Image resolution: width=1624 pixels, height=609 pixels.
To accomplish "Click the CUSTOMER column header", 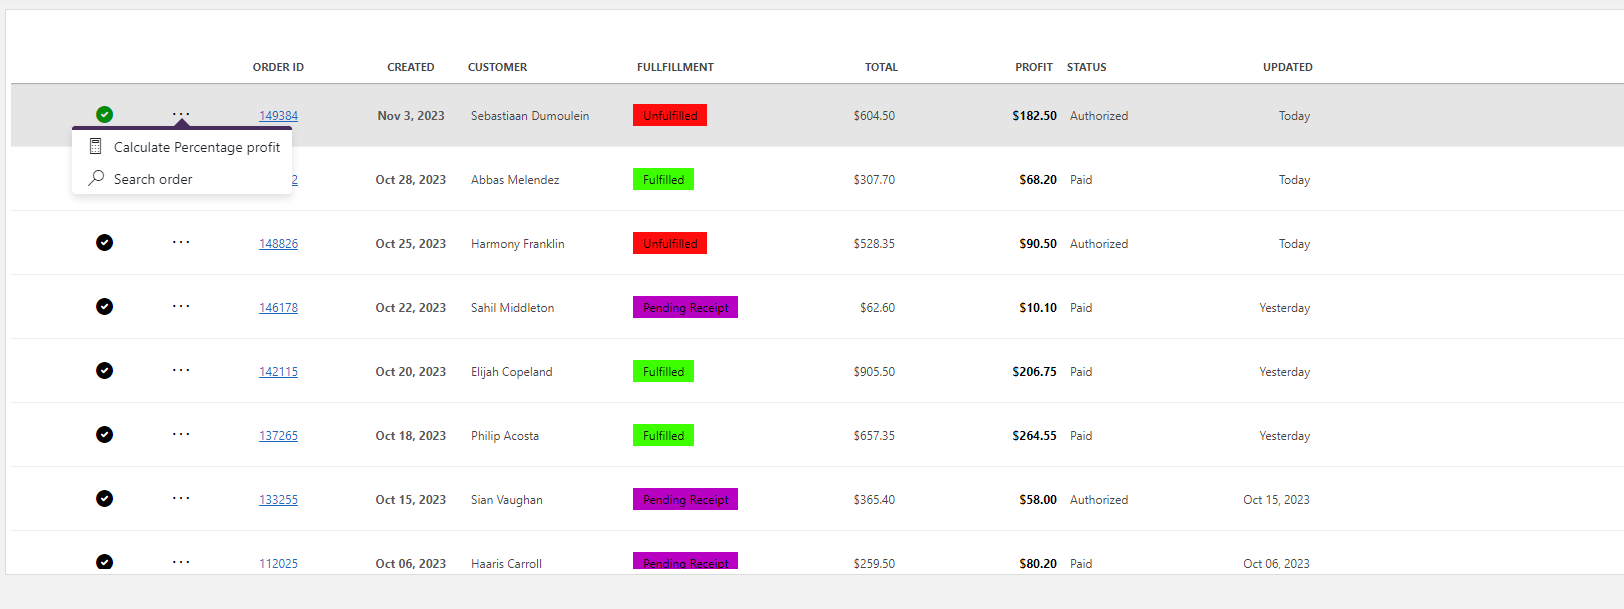I will (497, 67).
